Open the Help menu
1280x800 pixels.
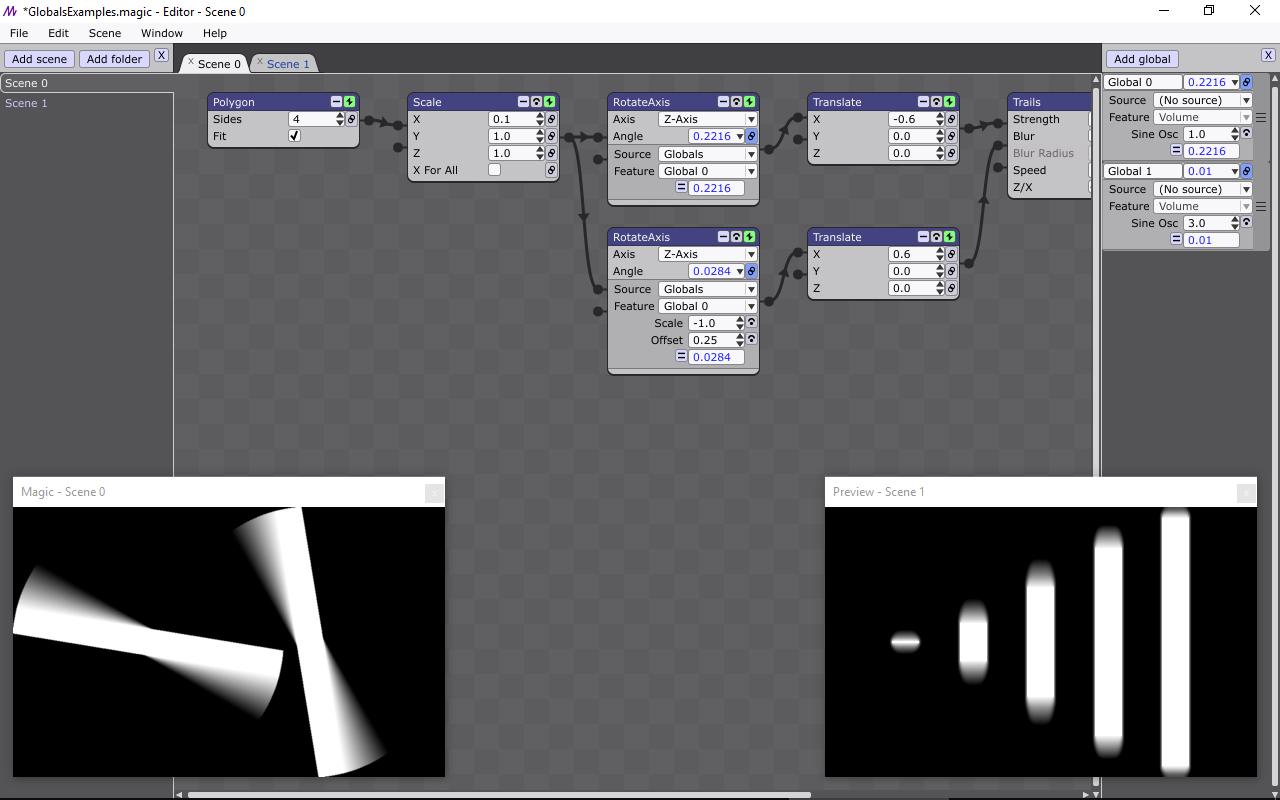215,33
